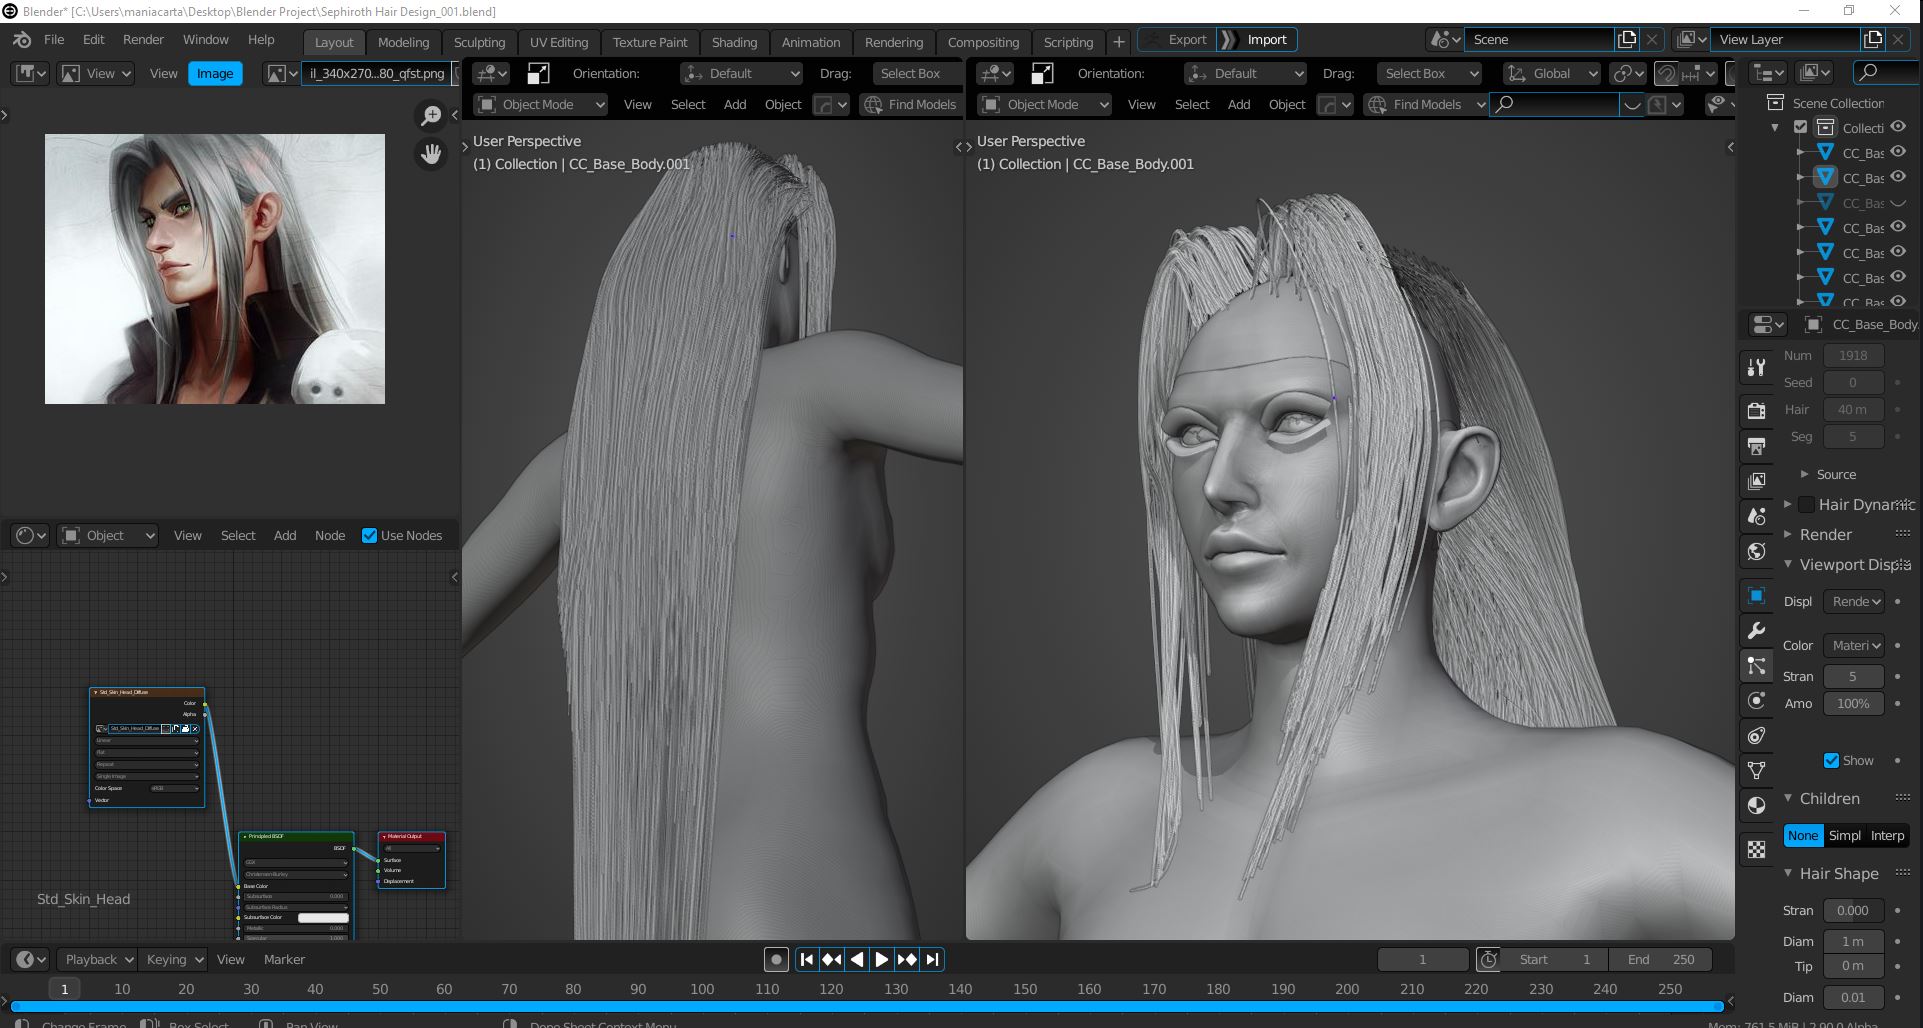Open the Object Data properties tab
The image size is (1923, 1028).
click(1756, 770)
